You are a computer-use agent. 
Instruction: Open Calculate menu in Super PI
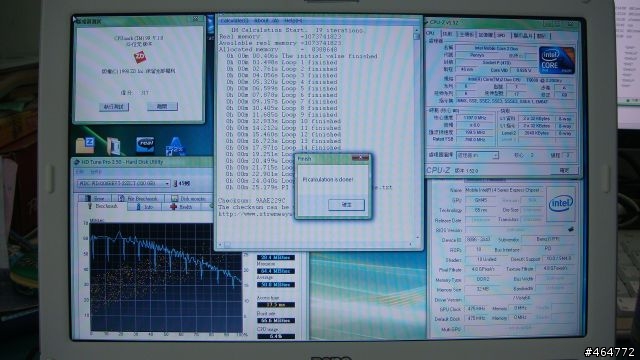click(234, 20)
